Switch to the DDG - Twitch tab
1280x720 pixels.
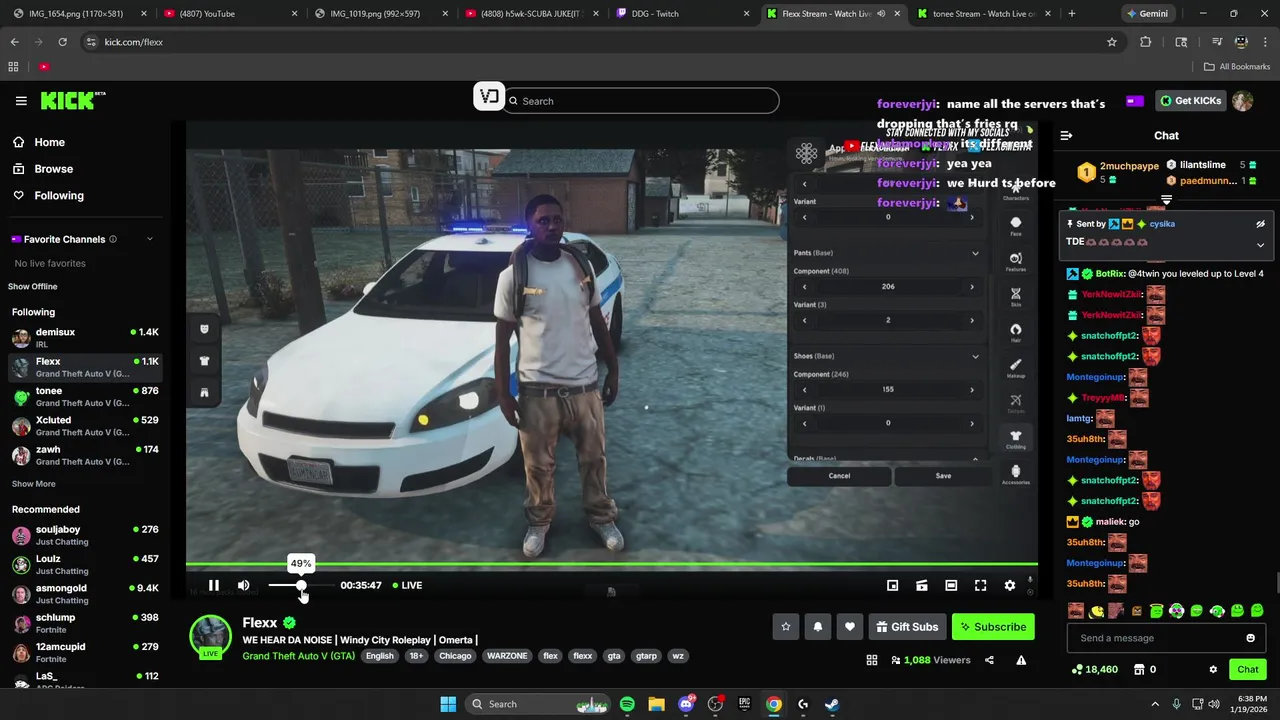682,14
